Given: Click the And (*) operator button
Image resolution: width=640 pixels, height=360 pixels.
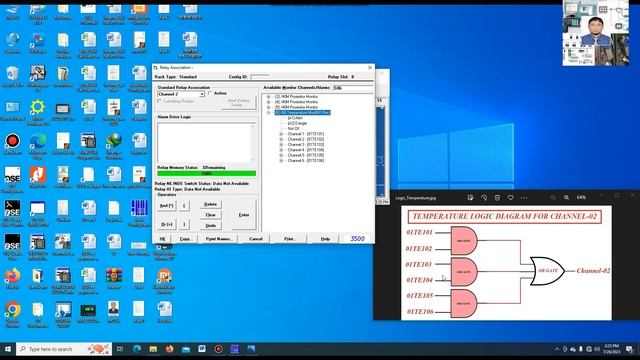Looking at the screenshot, I should (166, 206).
